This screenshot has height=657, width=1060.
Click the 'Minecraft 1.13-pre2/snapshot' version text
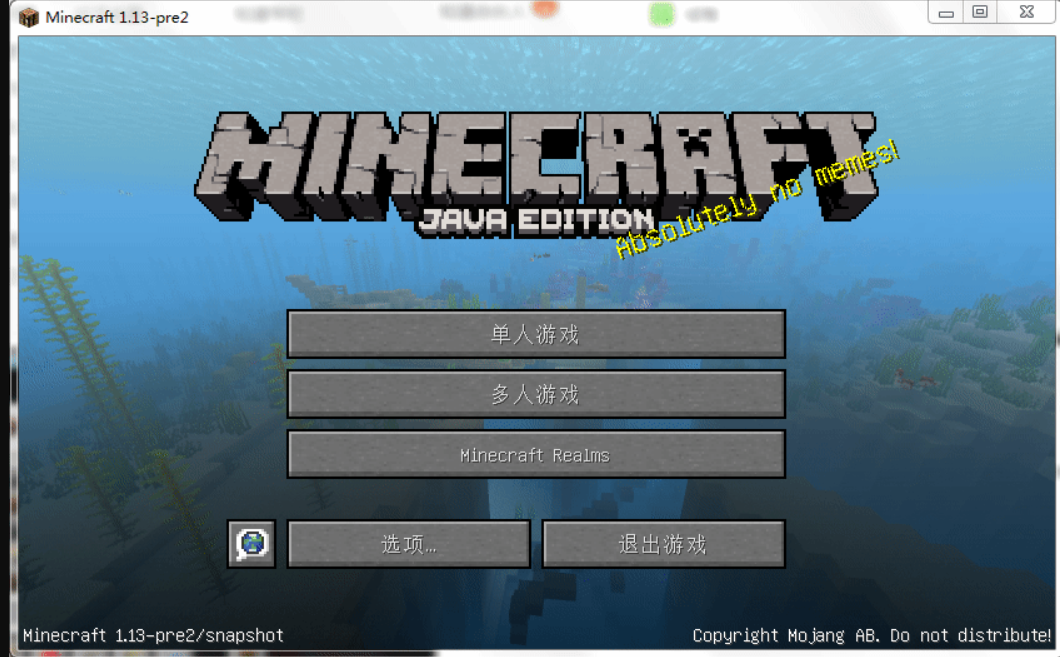pyautogui.click(x=153, y=635)
